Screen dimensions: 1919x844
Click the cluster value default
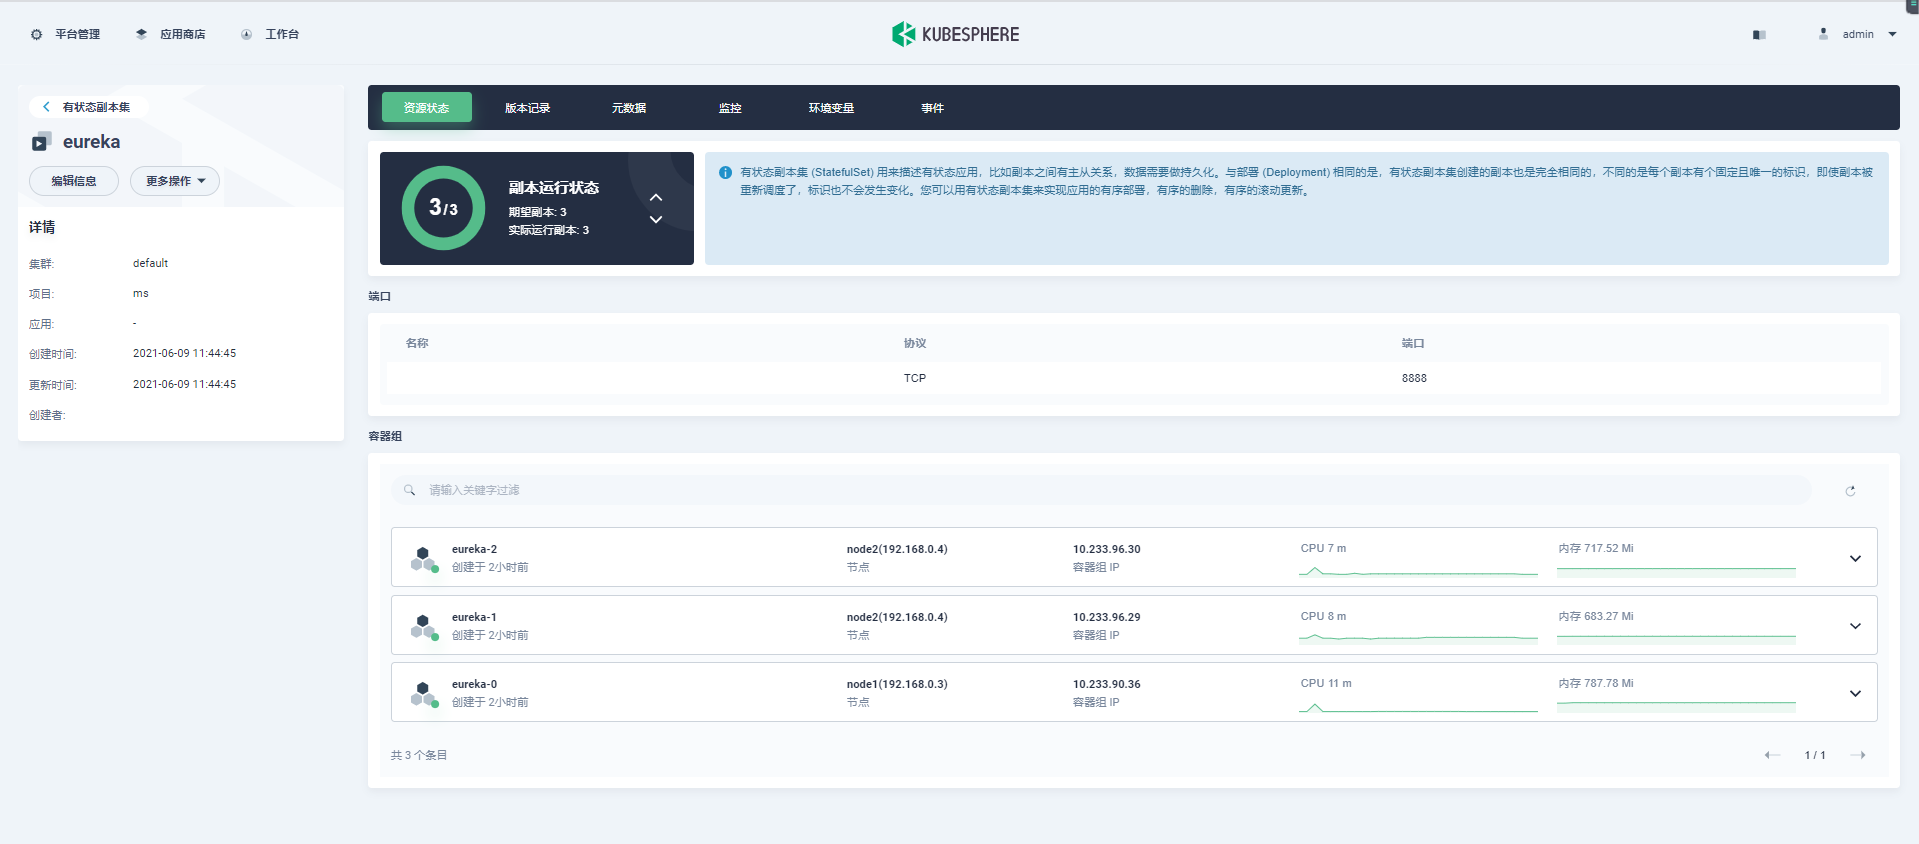(x=150, y=263)
